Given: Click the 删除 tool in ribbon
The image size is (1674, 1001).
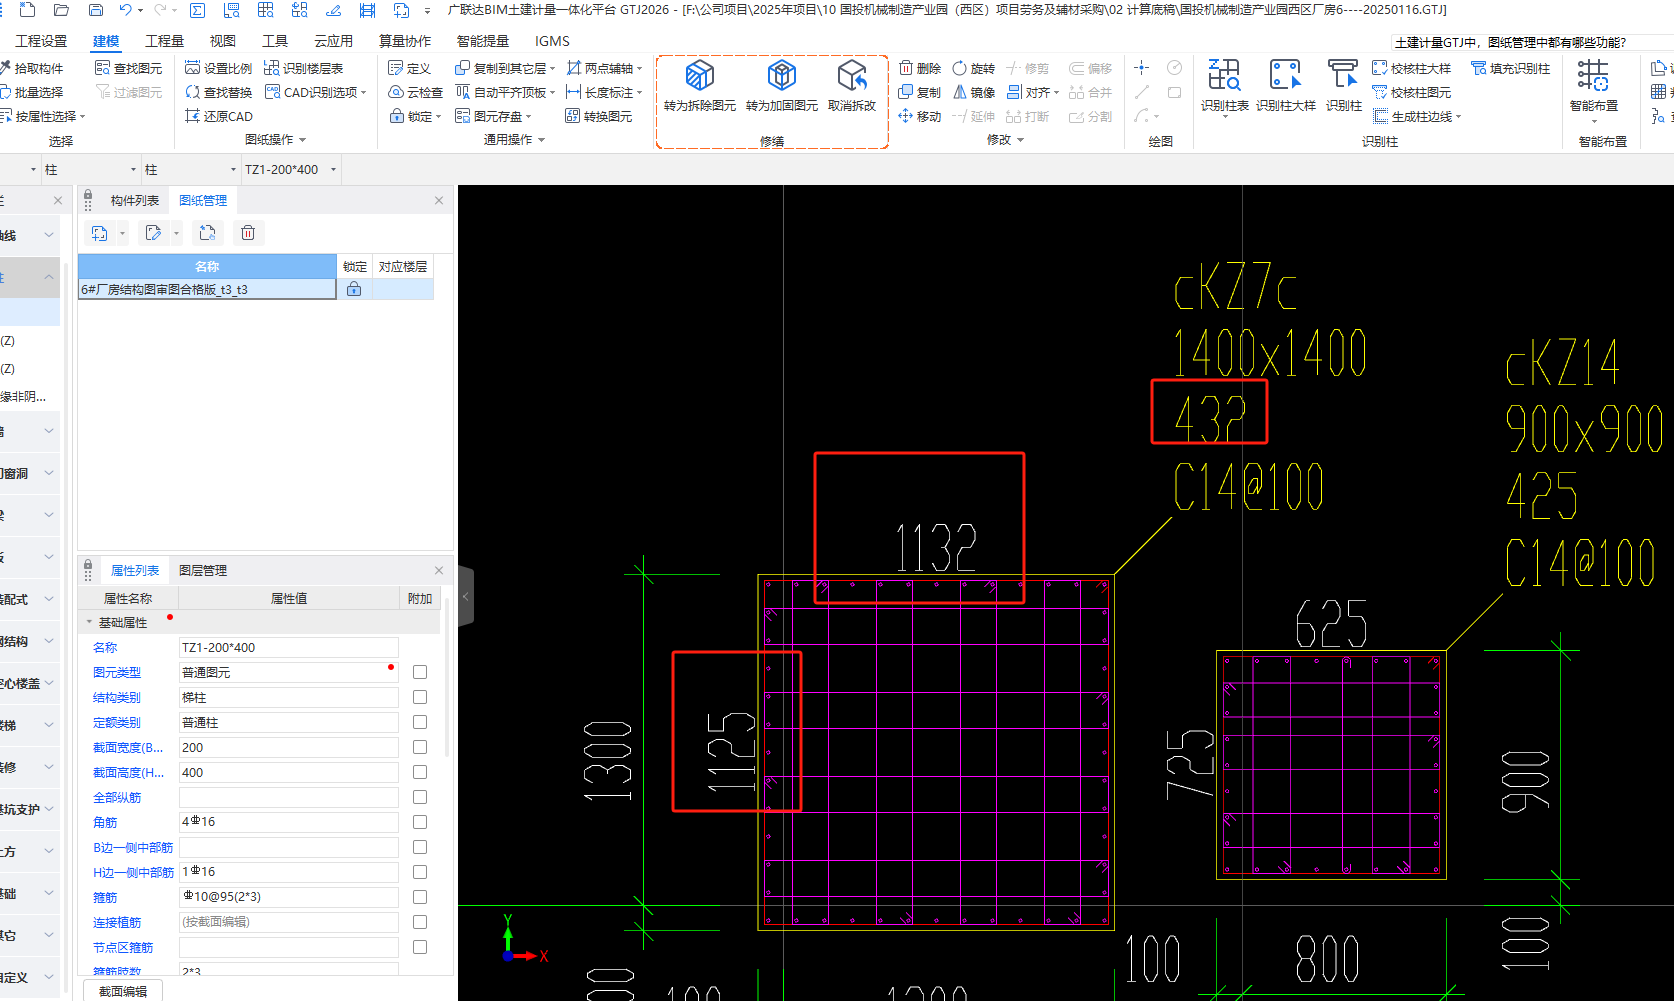Looking at the screenshot, I should (x=920, y=68).
